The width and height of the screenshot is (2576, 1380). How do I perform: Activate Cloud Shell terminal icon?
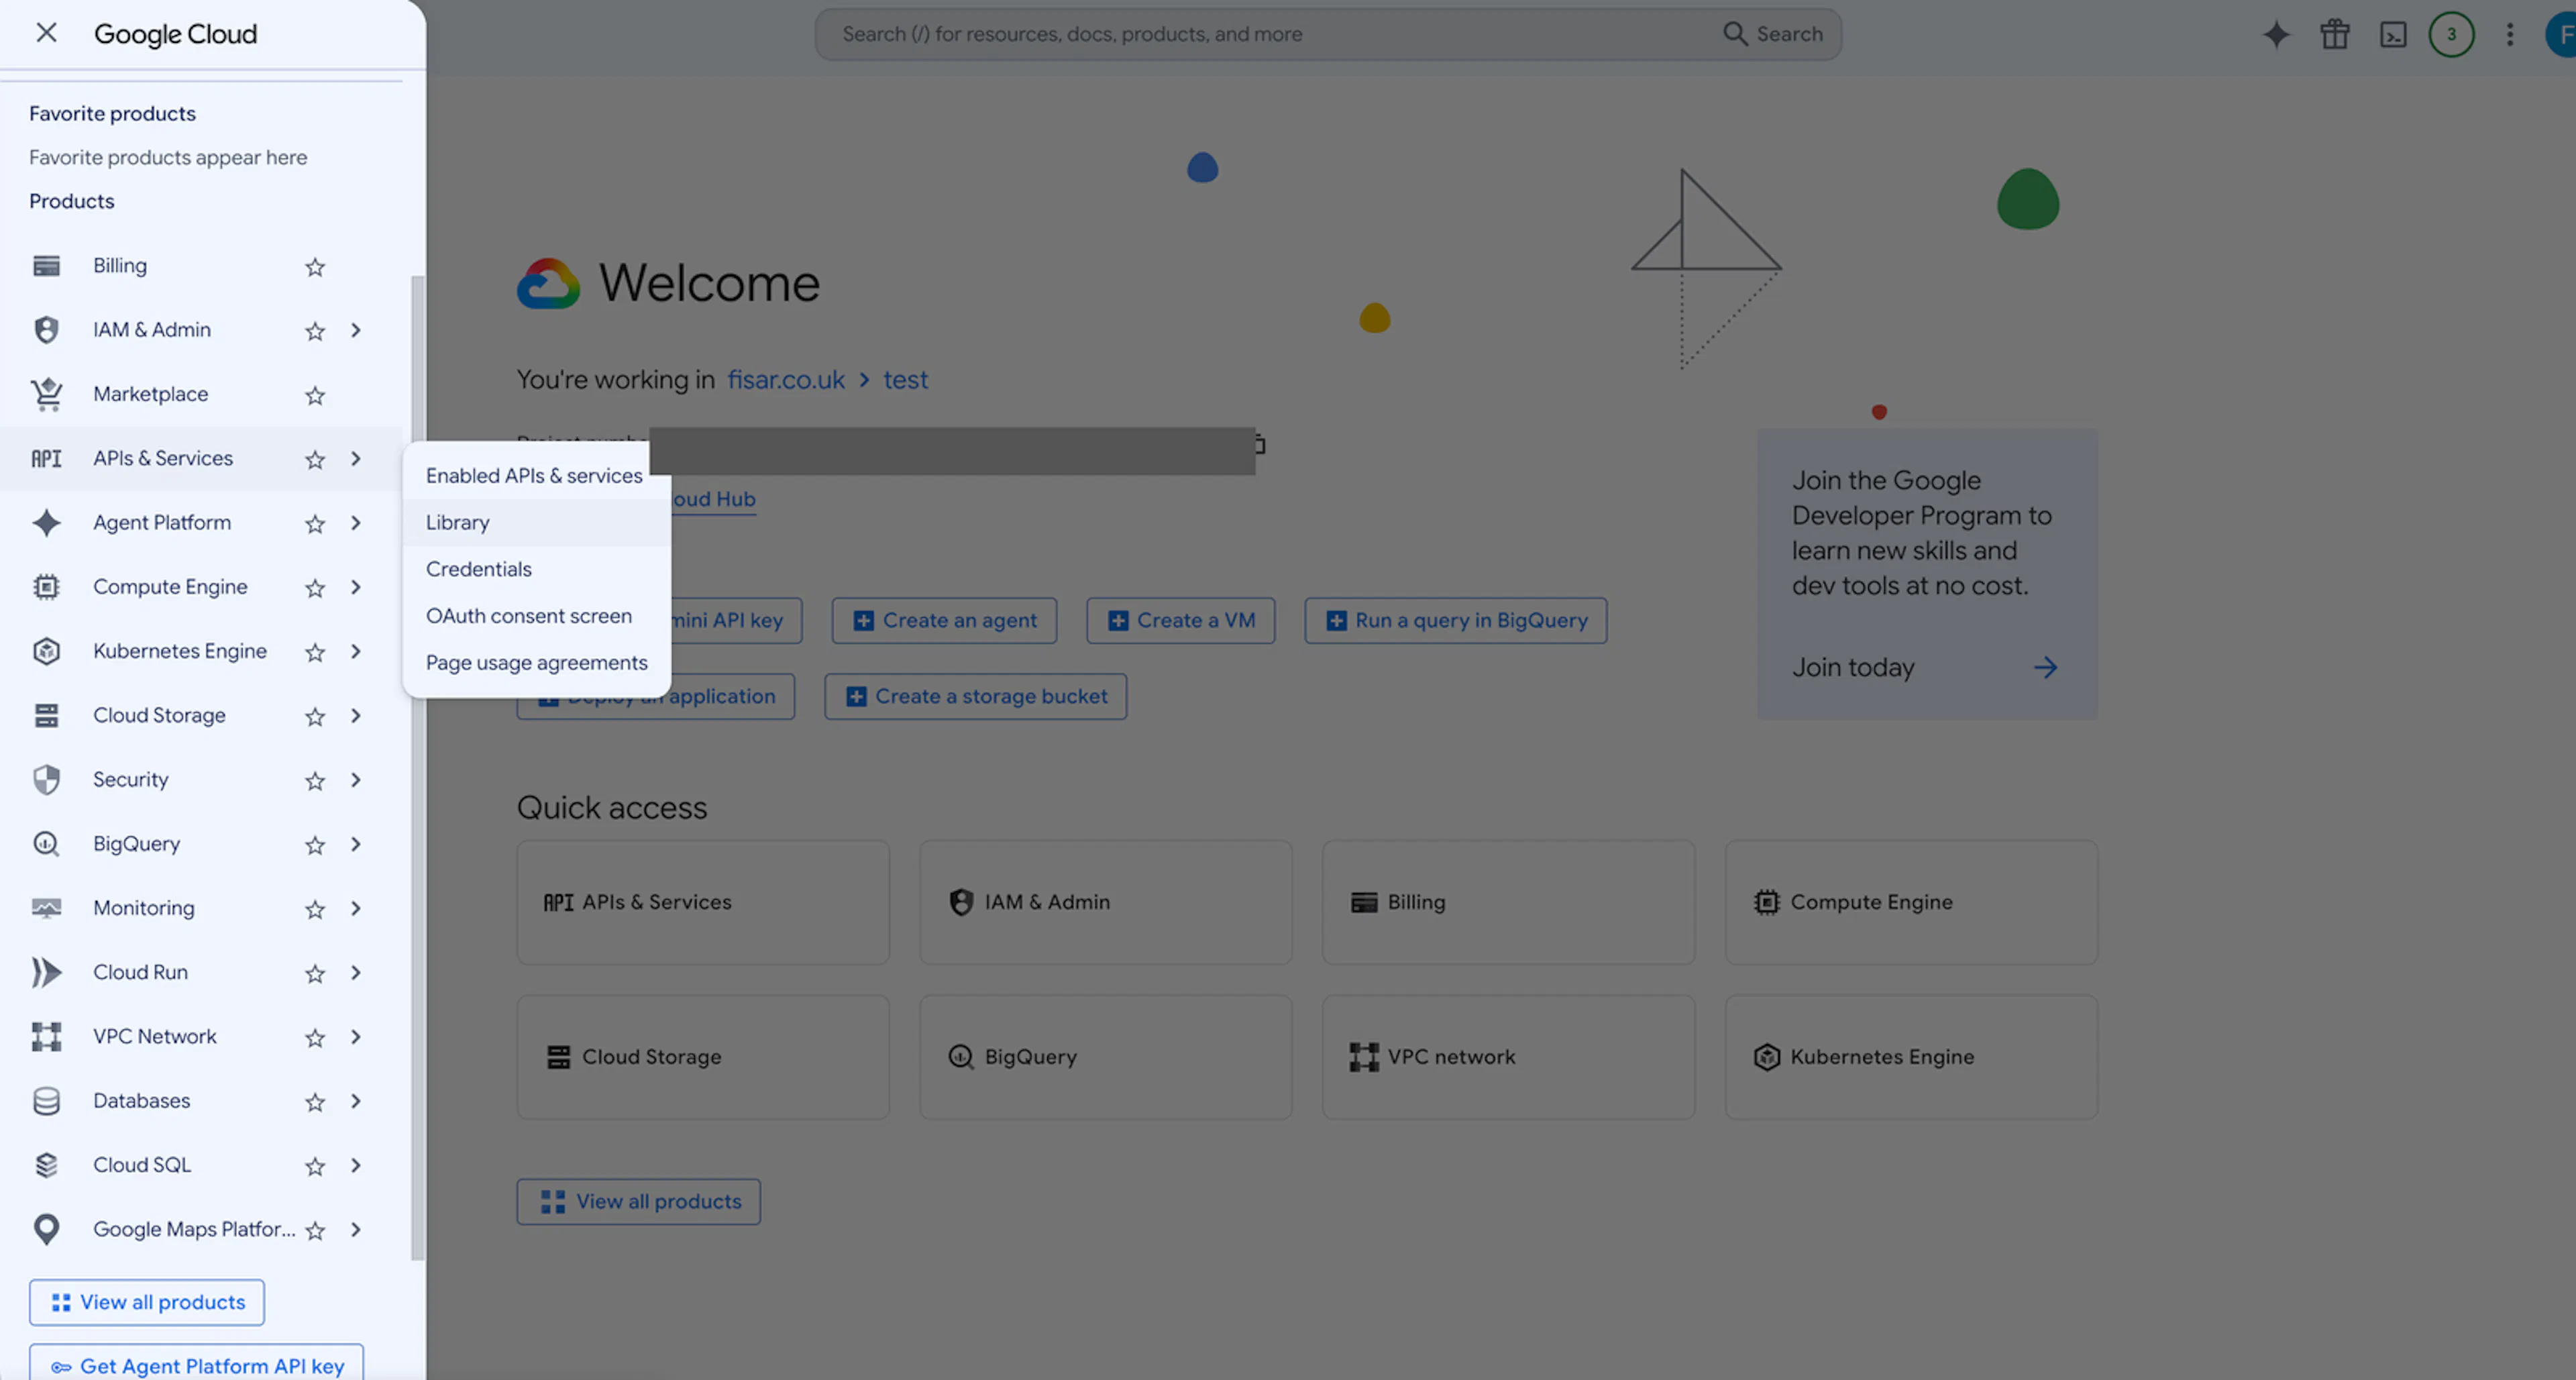click(x=2393, y=35)
